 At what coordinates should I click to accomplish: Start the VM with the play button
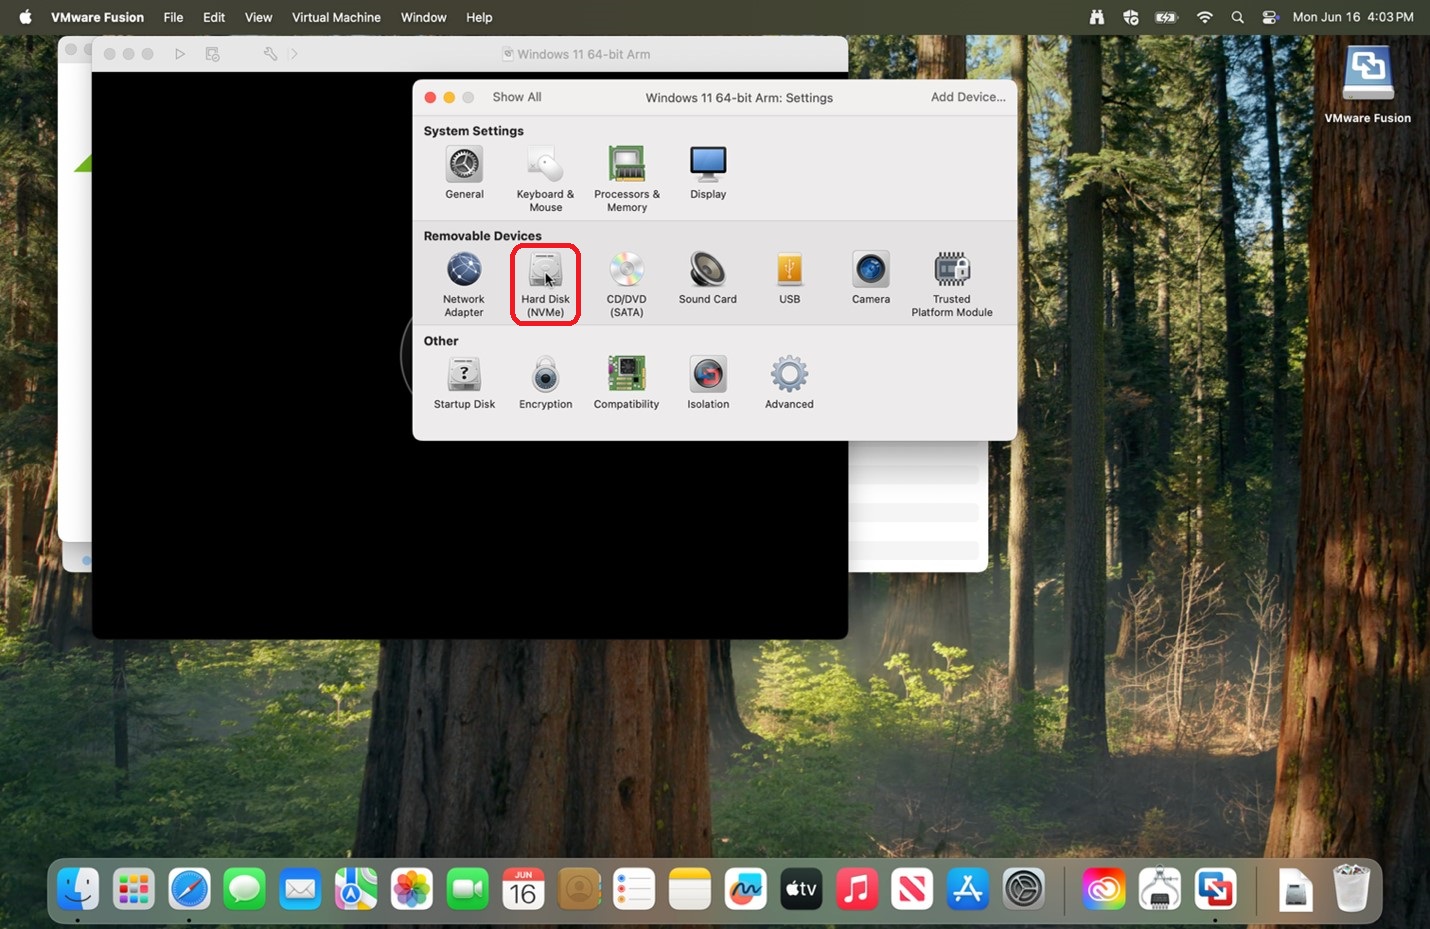[x=180, y=54]
